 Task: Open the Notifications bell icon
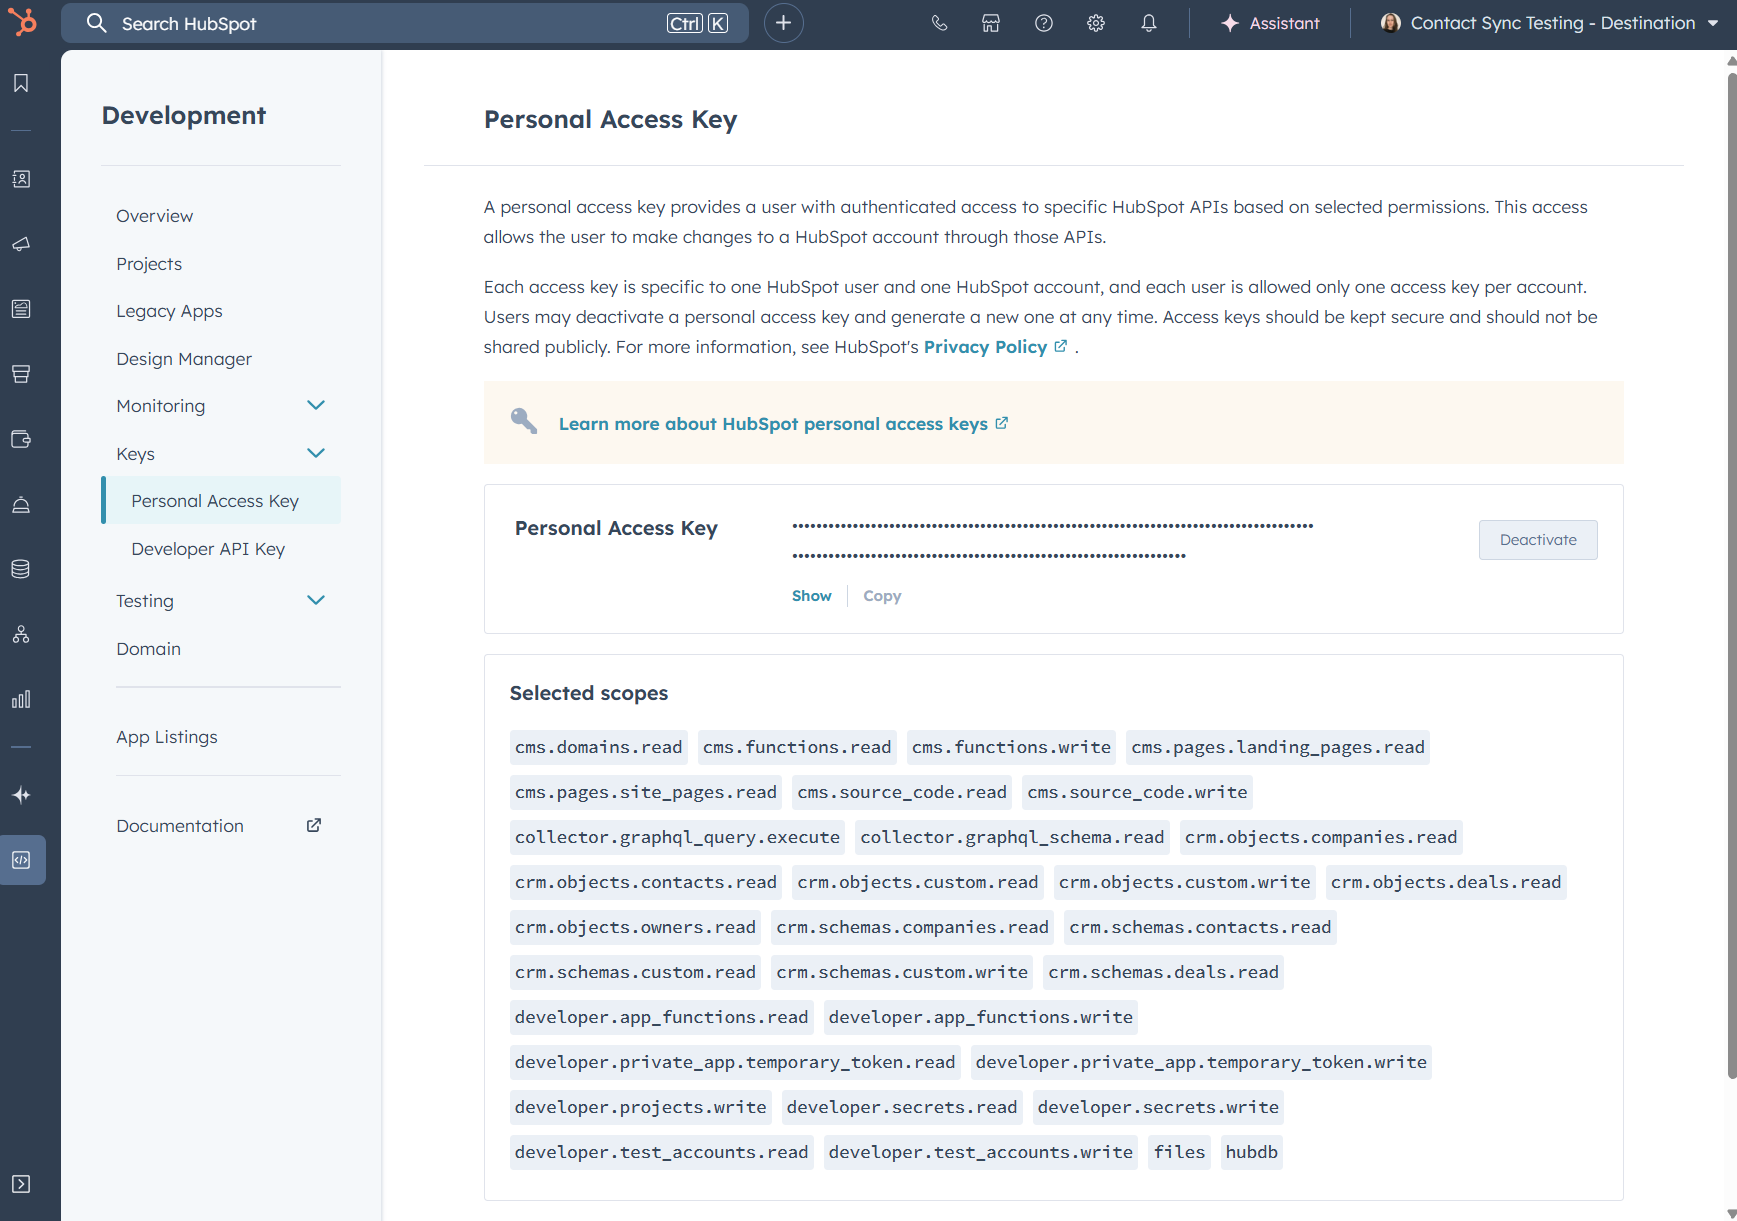1148,23
